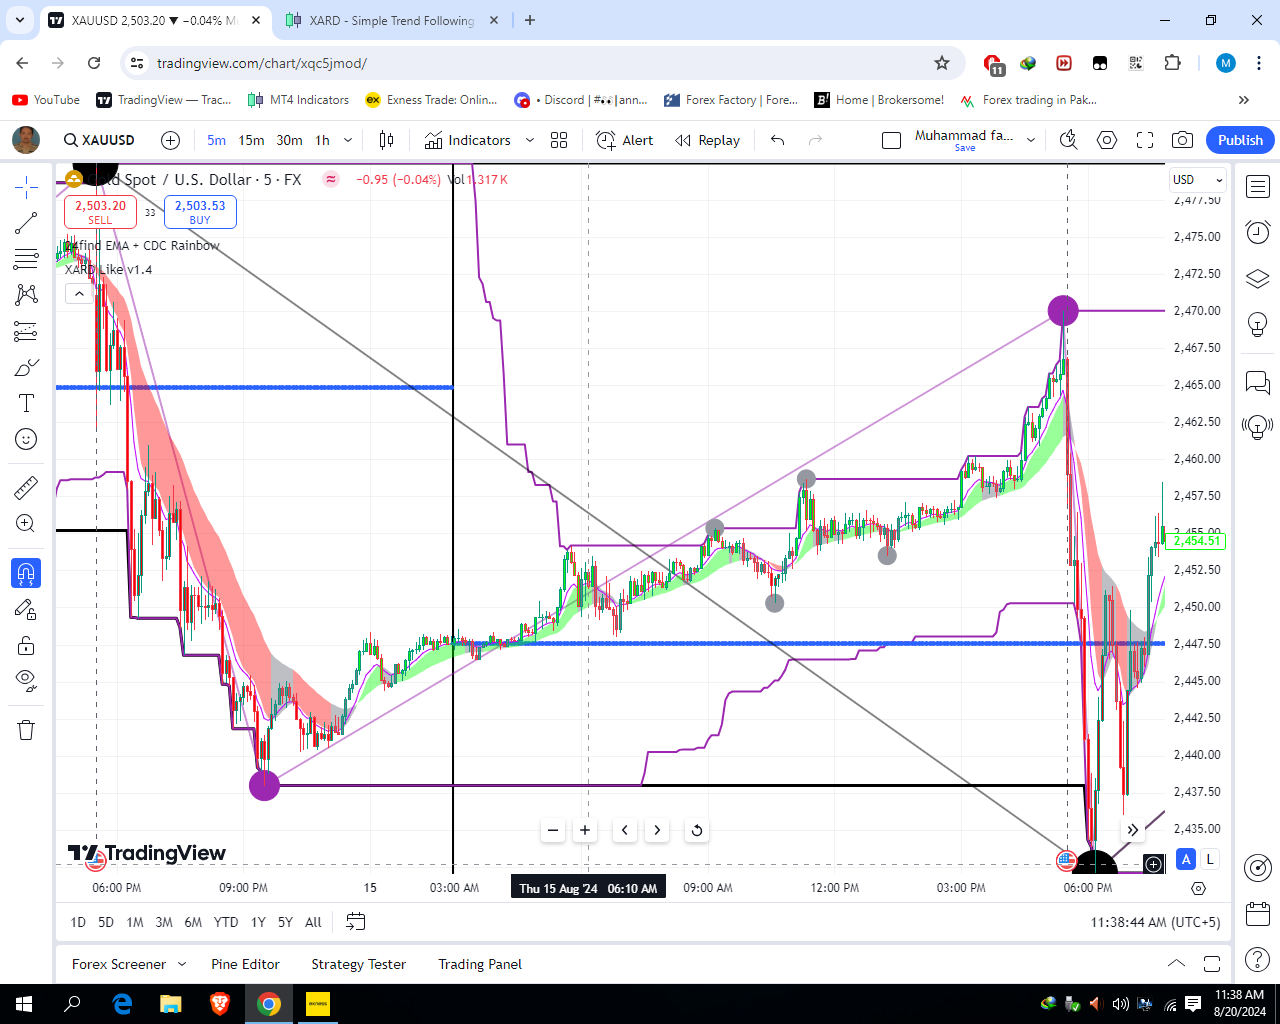Open the Pine Editor tab
1280x1024 pixels.
tap(245, 964)
